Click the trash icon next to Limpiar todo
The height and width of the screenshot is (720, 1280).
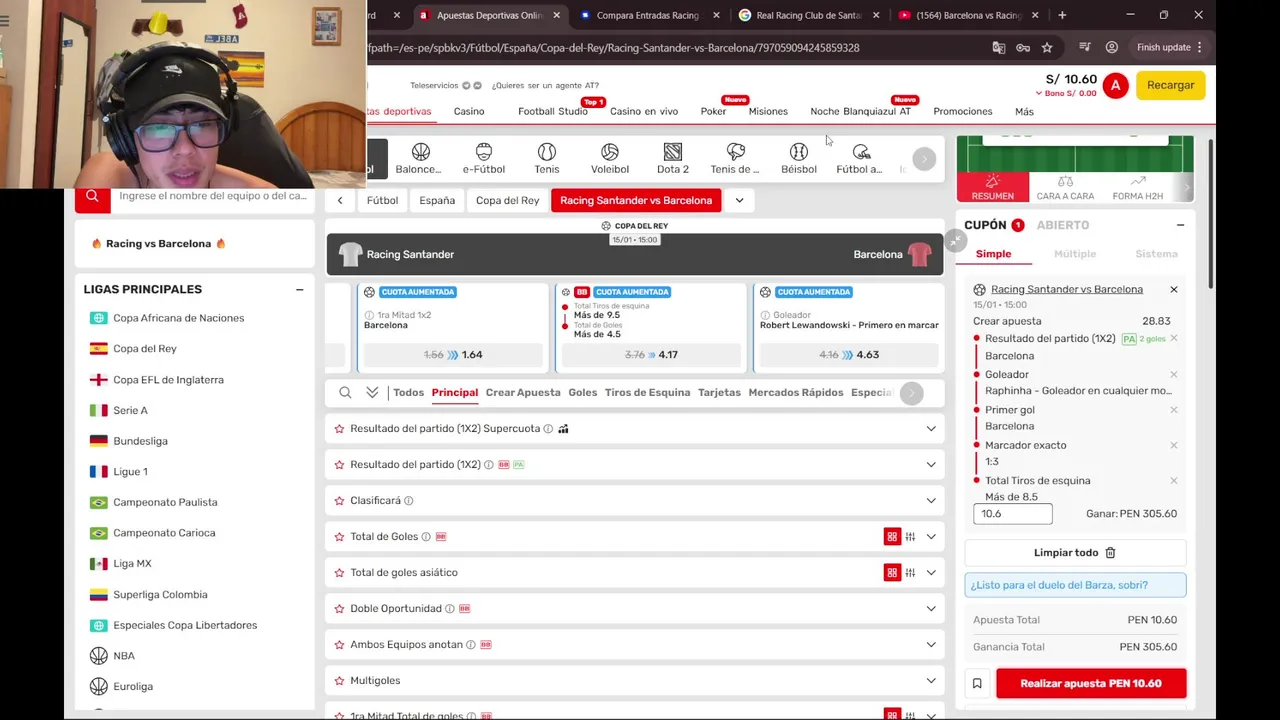point(1110,552)
